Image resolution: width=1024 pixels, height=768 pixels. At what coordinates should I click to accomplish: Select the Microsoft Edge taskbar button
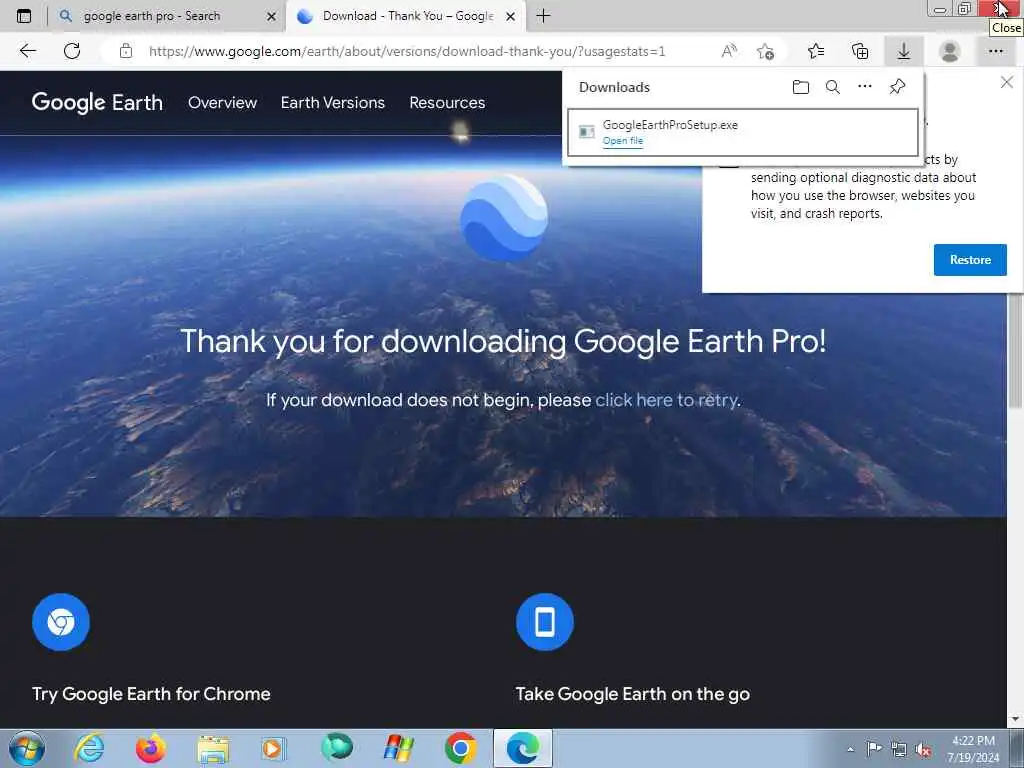click(x=522, y=748)
